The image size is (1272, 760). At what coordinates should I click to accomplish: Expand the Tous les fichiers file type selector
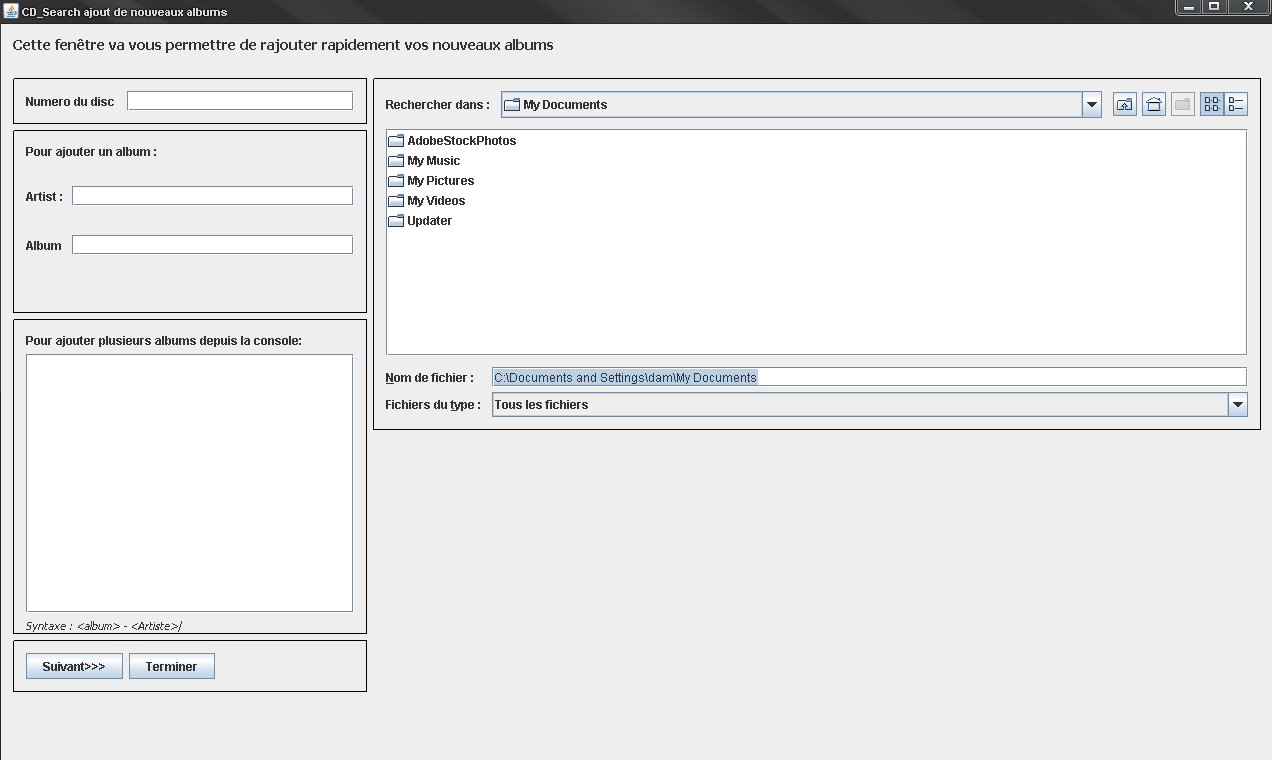tap(1238, 404)
